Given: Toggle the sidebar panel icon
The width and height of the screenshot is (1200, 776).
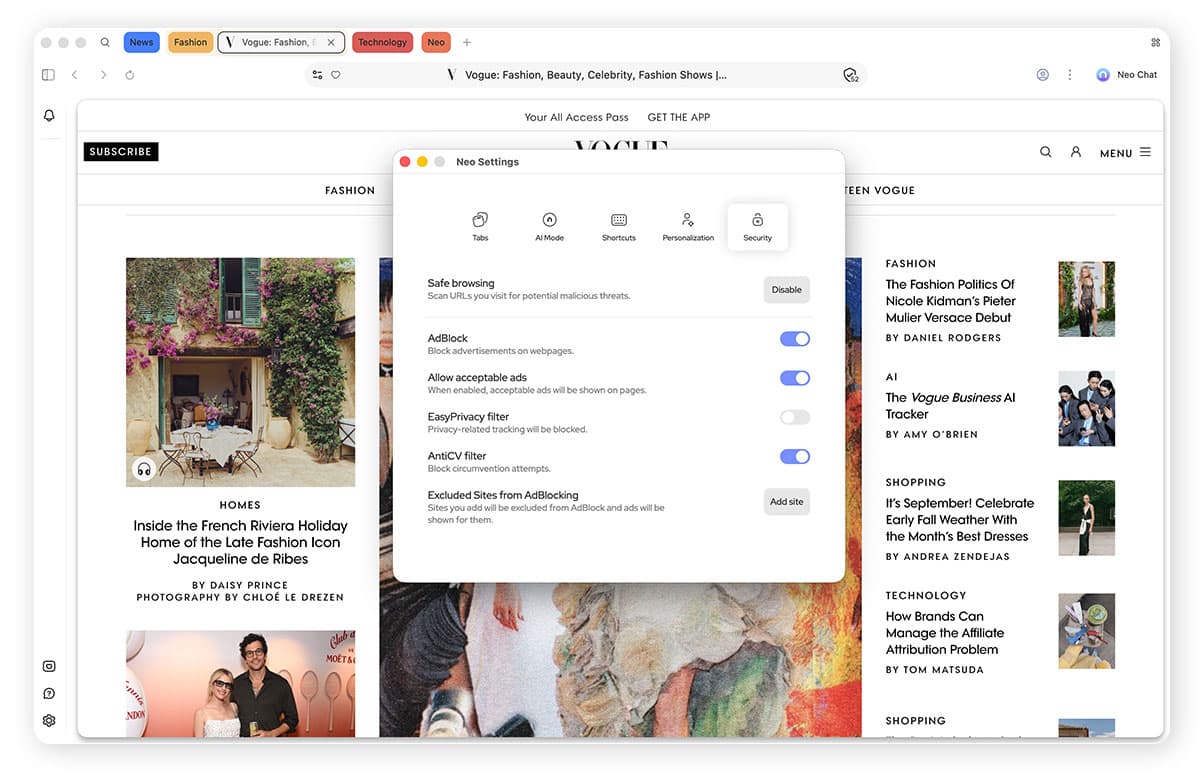Looking at the screenshot, I should click(x=48, y=75).
